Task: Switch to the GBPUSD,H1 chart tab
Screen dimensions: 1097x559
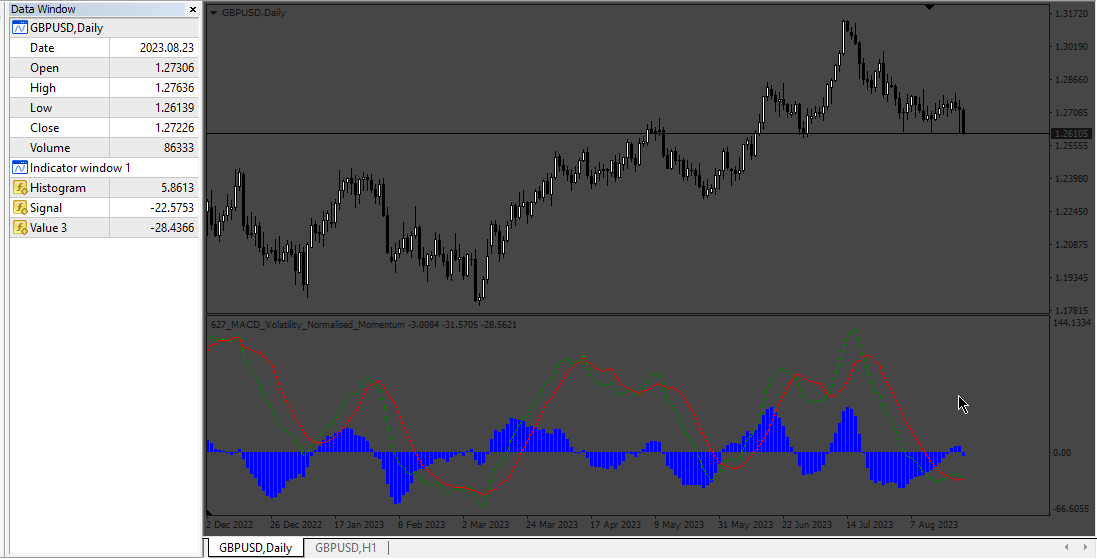Action: [x=346, y=548]
